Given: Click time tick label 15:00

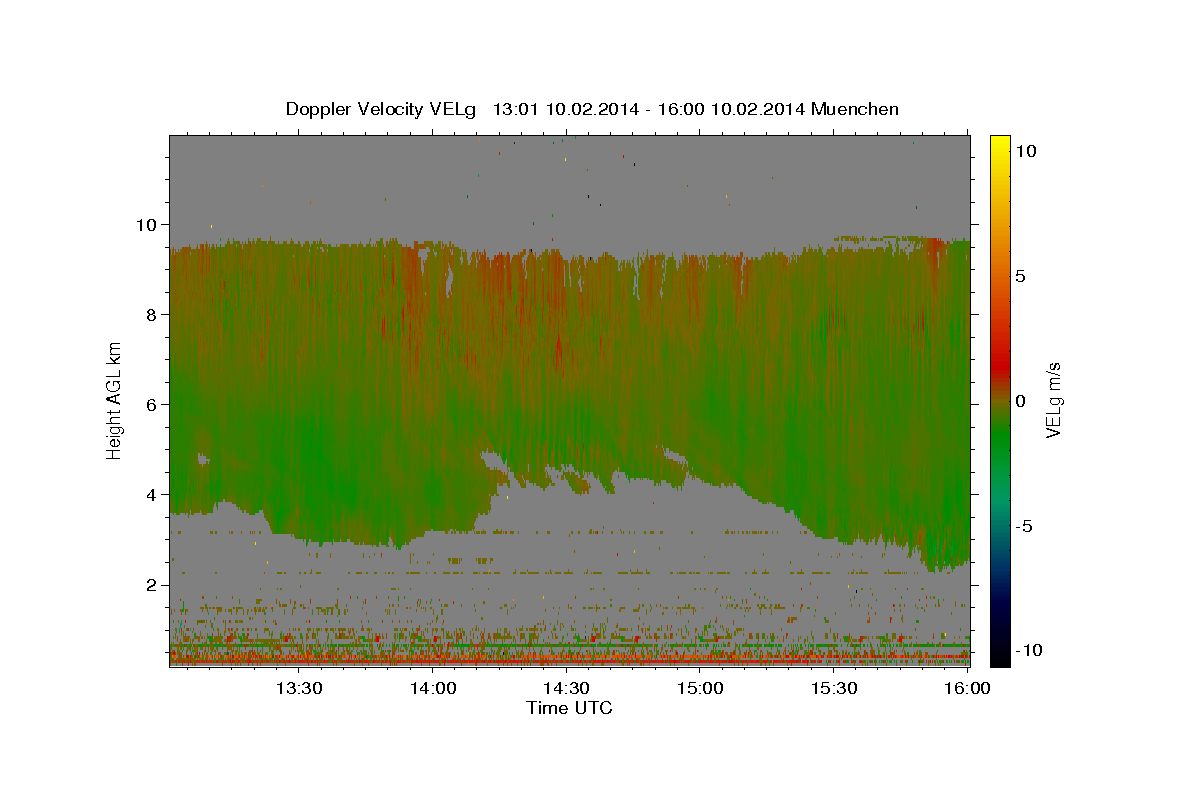Looking at the screenshot, I should click(700, 688).
